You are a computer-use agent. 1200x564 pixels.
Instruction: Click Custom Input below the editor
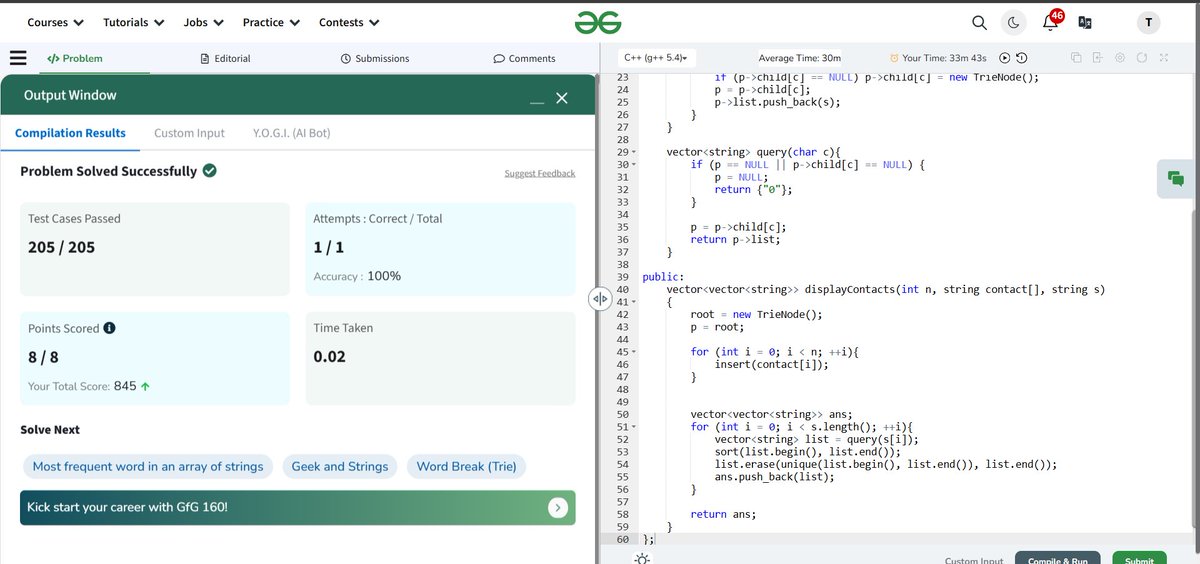[x=974, y=560]
